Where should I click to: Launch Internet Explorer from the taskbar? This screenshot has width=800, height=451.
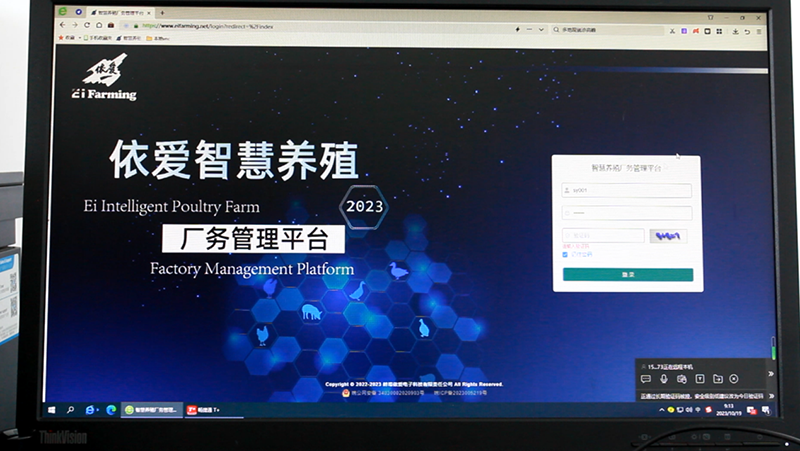pos(90,410)
